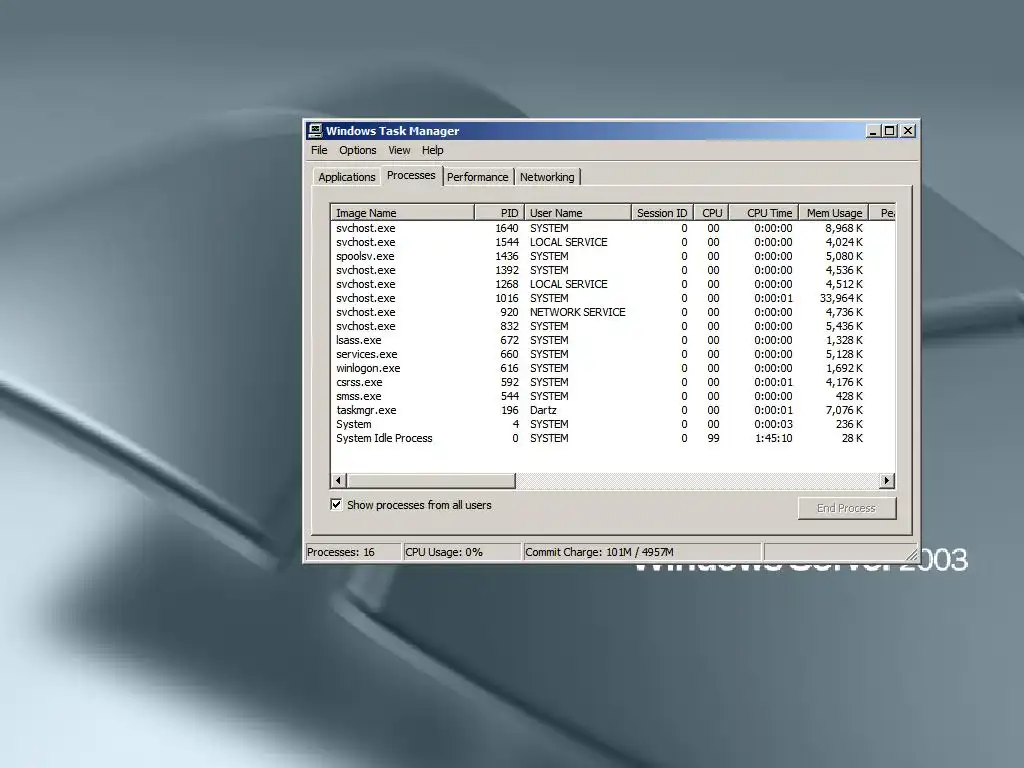
Task: Open the View menu
Action: [x=399, y=150]
